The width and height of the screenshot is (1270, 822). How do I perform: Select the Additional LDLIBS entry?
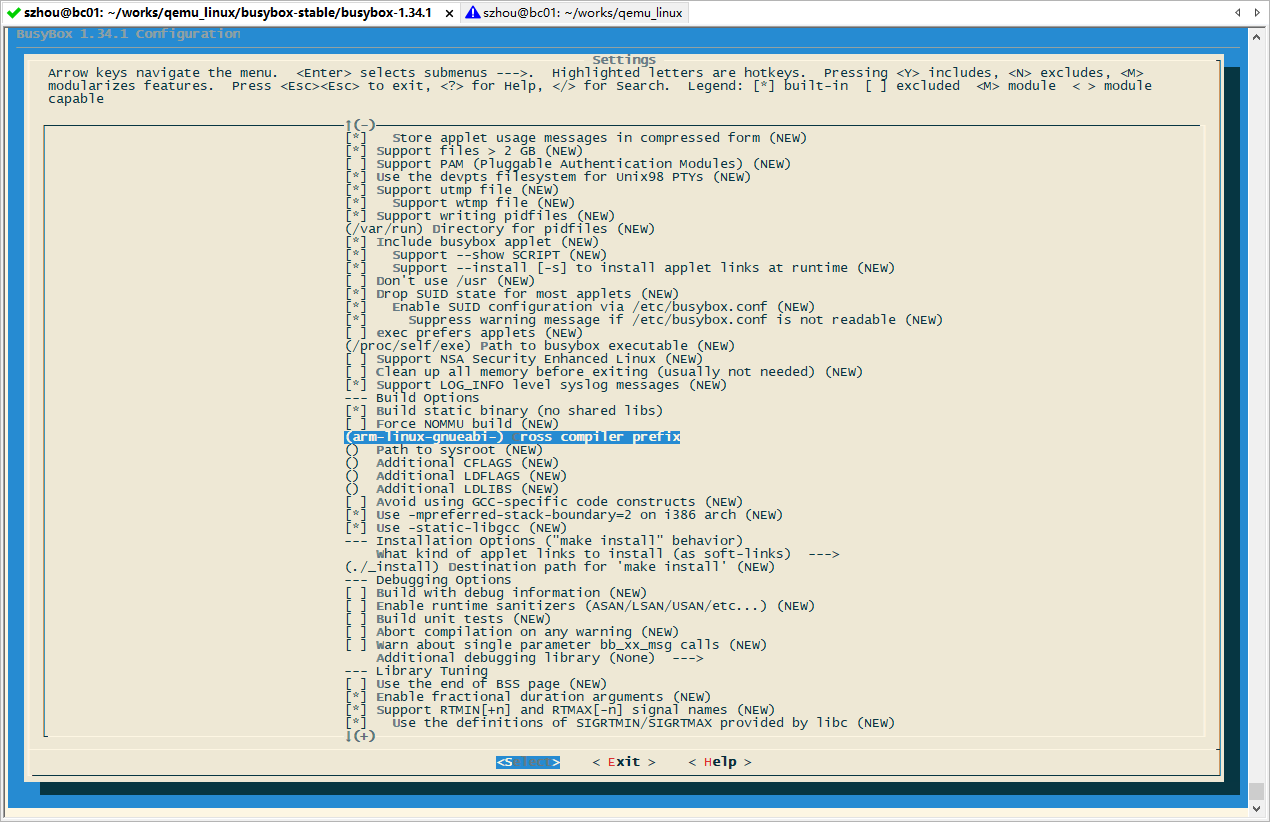[451, 489]
